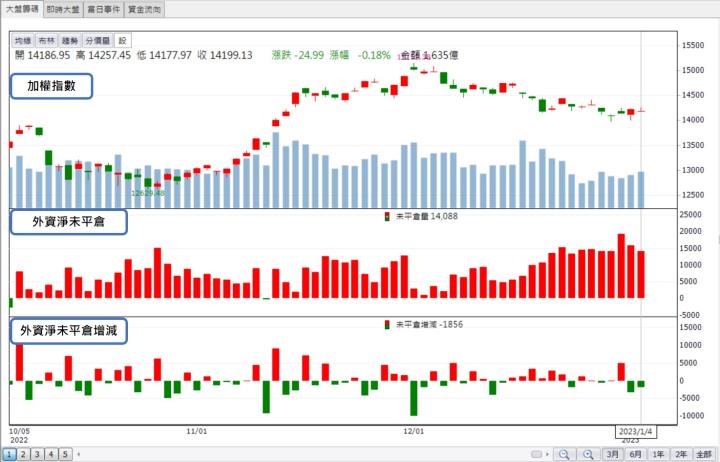The width and height of the screenshot is (720, 462).
Task: Click the 收 14199.13 closing value
Action: click(x=225, y=56)
